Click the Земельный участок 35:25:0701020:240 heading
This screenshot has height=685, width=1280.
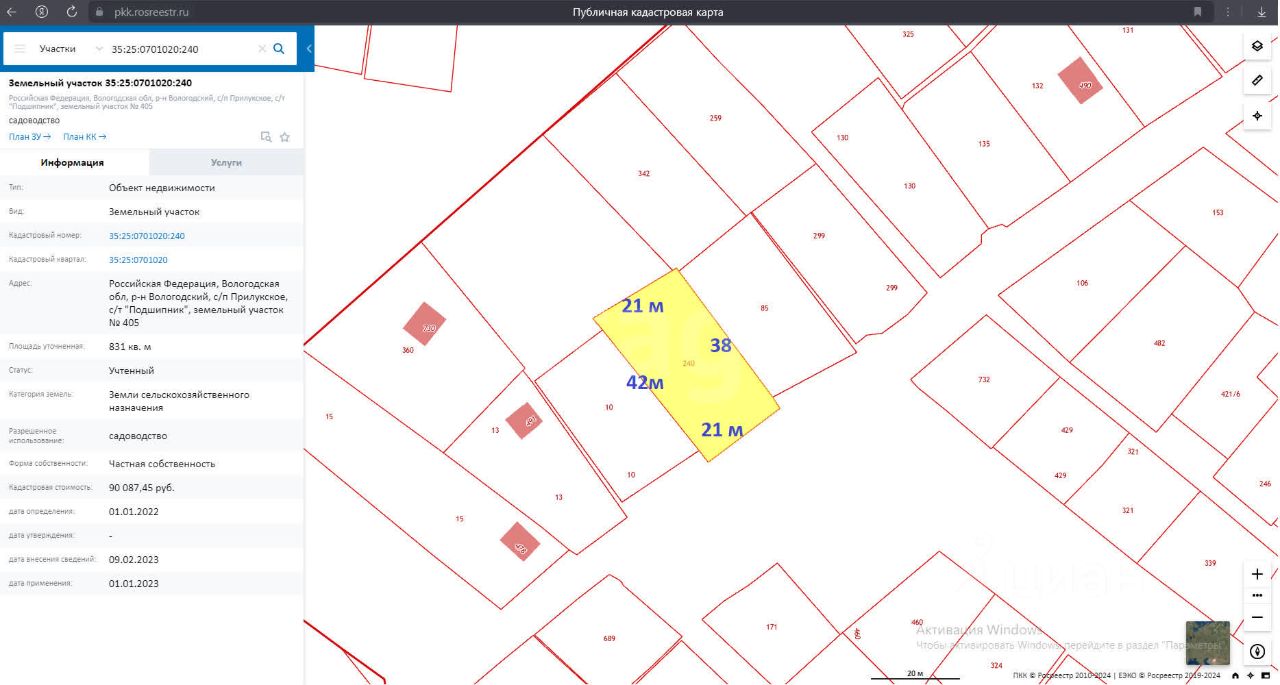coord(100,83)
